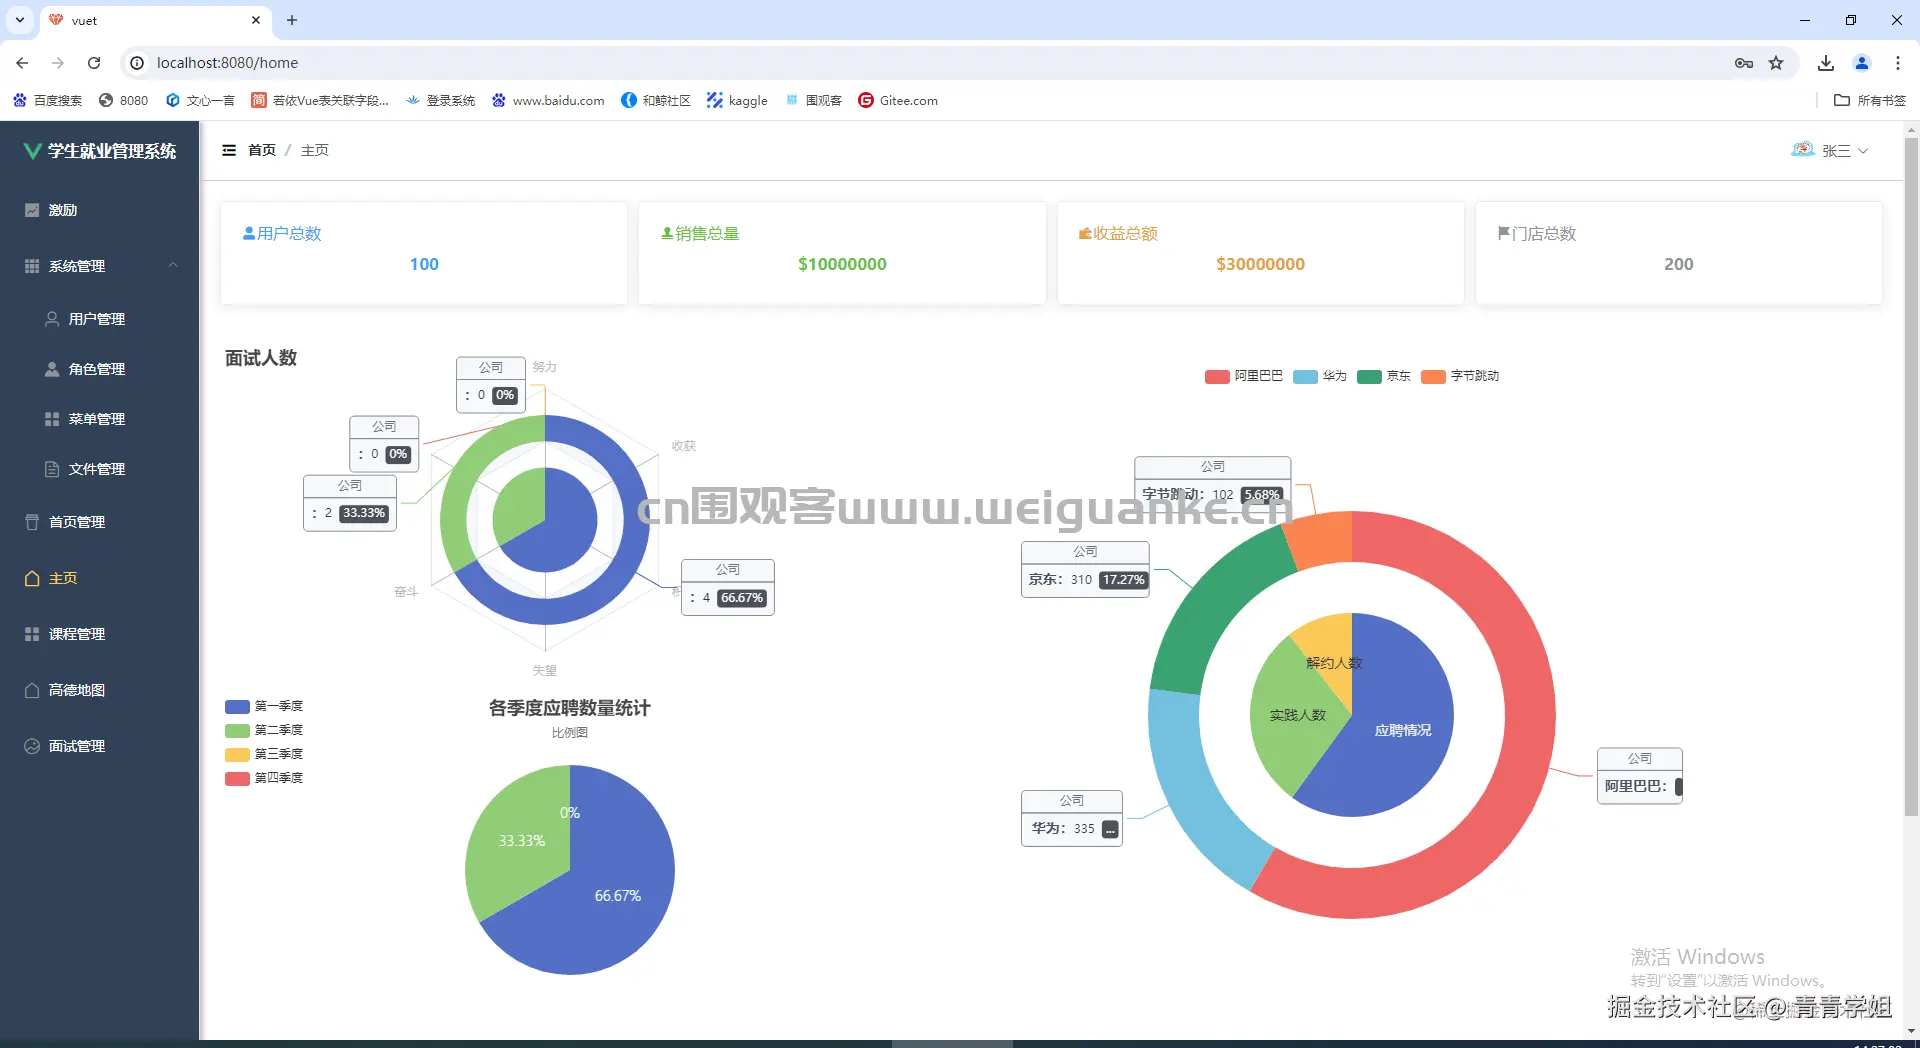Screen dimensions: 1920x1048
Task: Open the 登录系统 bookmark
Action: (x=440, y=100)
